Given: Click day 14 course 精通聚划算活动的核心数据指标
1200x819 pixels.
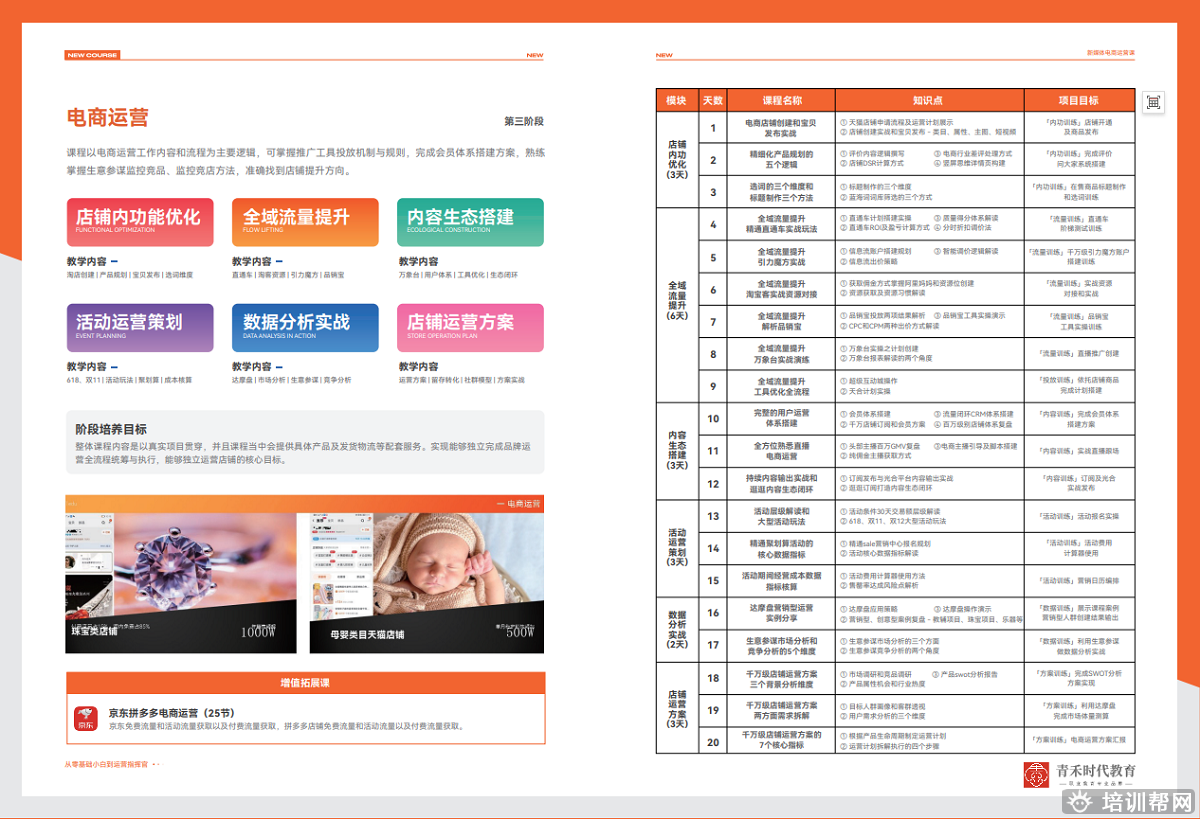Looking at the screenshot, I should coord(782,548).
